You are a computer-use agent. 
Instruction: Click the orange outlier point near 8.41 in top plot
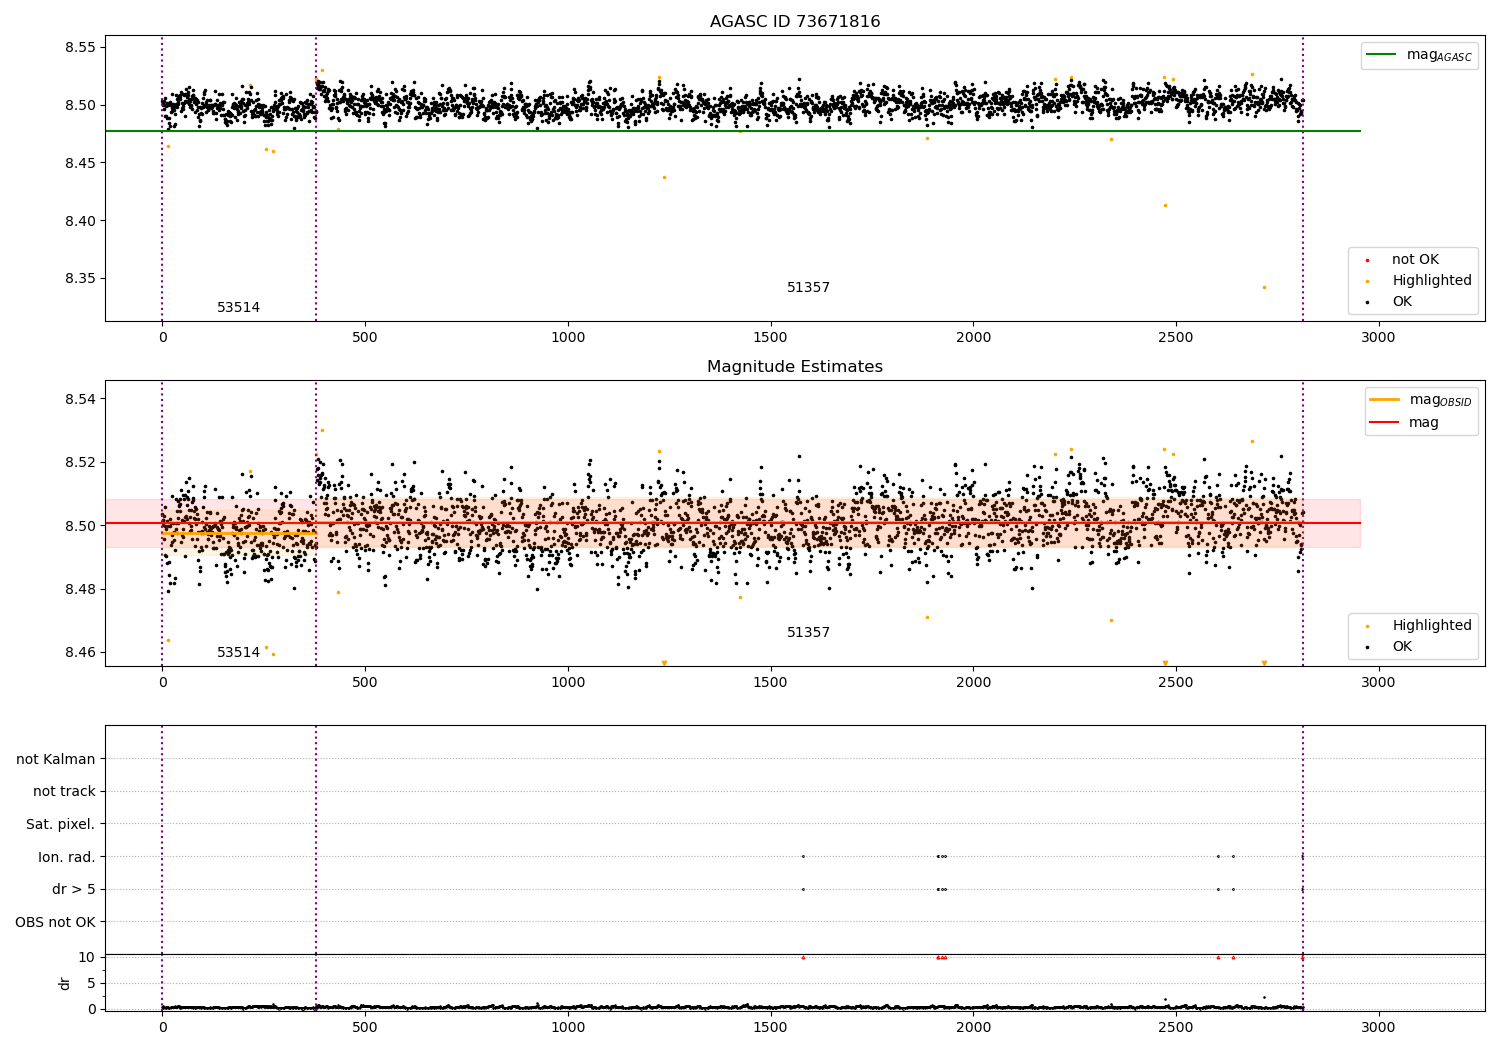(1165, 205)
